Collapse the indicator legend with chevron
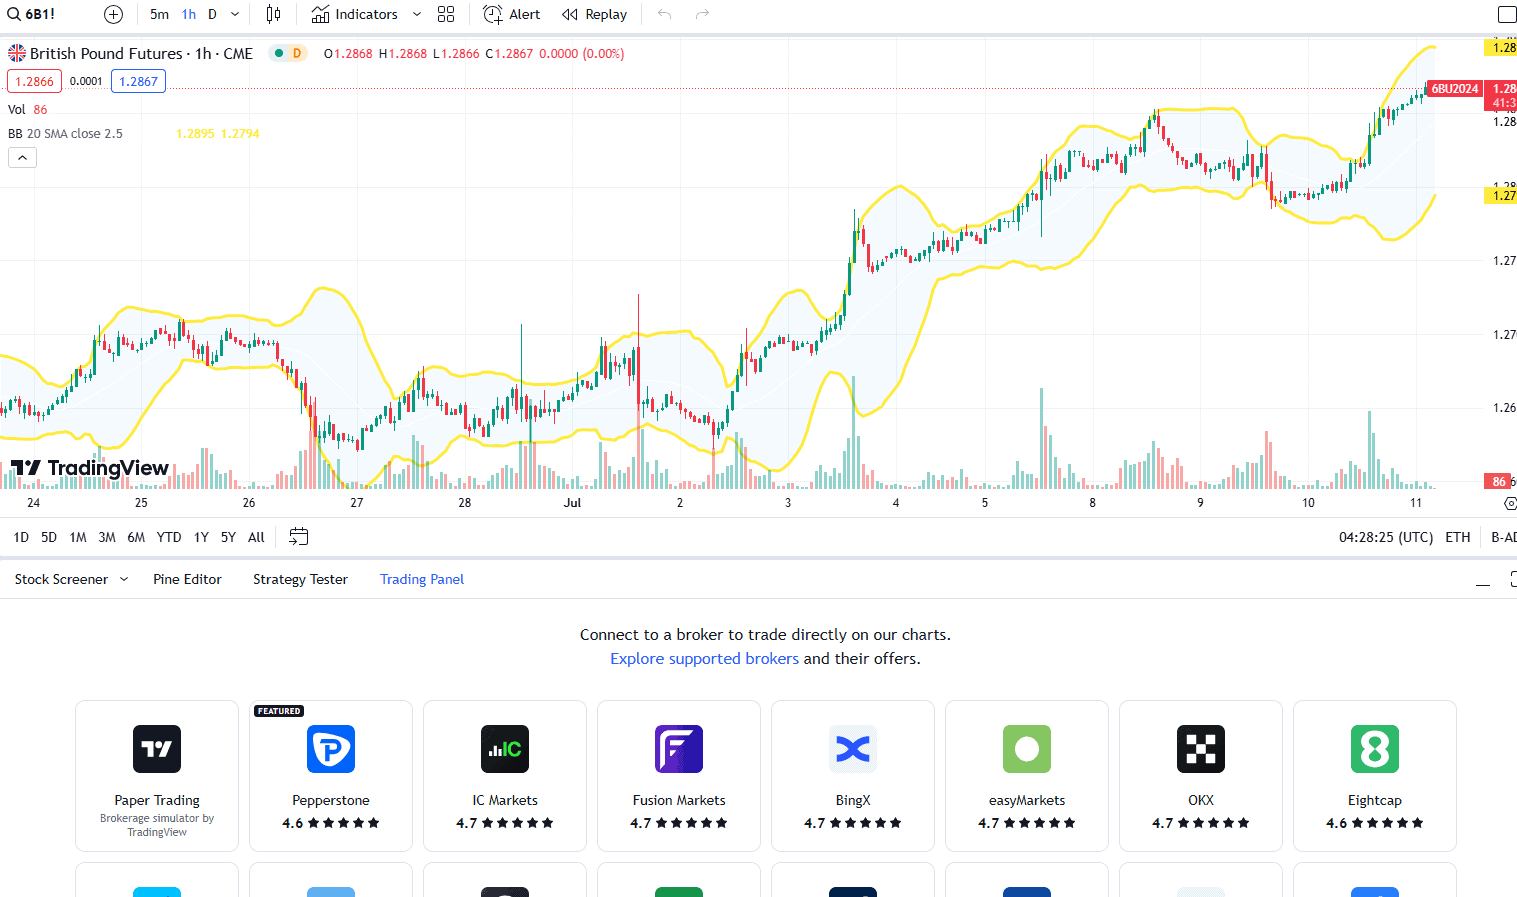The image size is (1517, 897). [x=22, y=157]
